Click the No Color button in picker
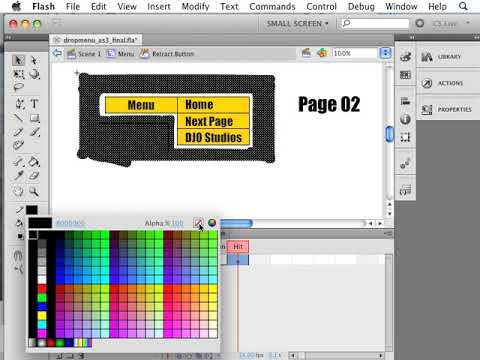 pos(199,223)
